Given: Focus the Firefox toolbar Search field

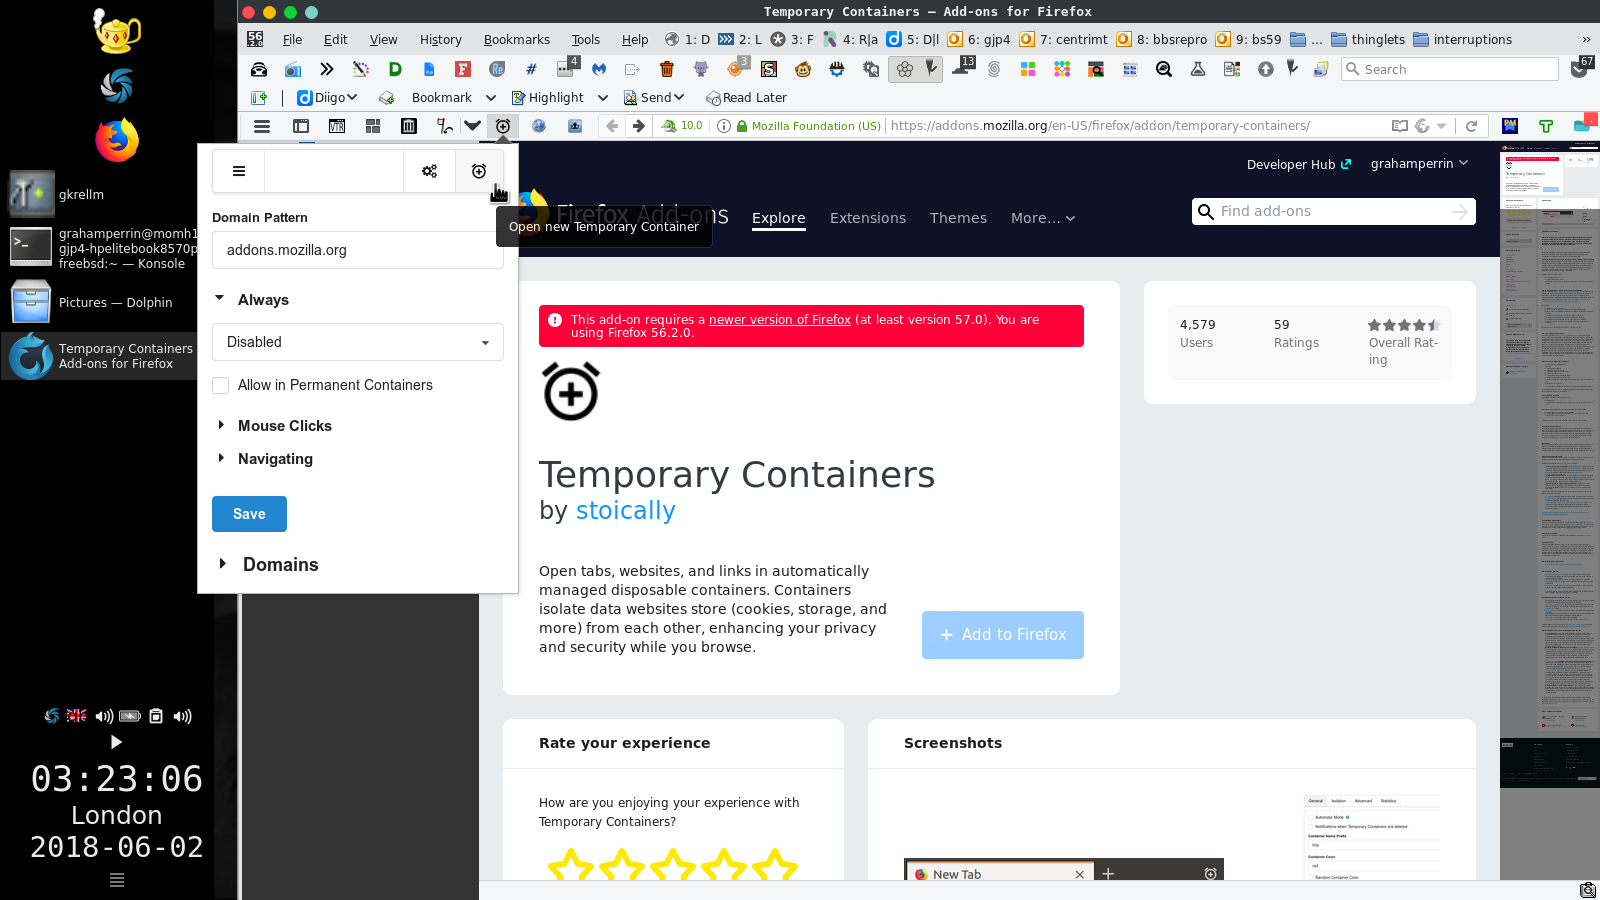Looking at the screenshot, I should (x=1450, y=69).
